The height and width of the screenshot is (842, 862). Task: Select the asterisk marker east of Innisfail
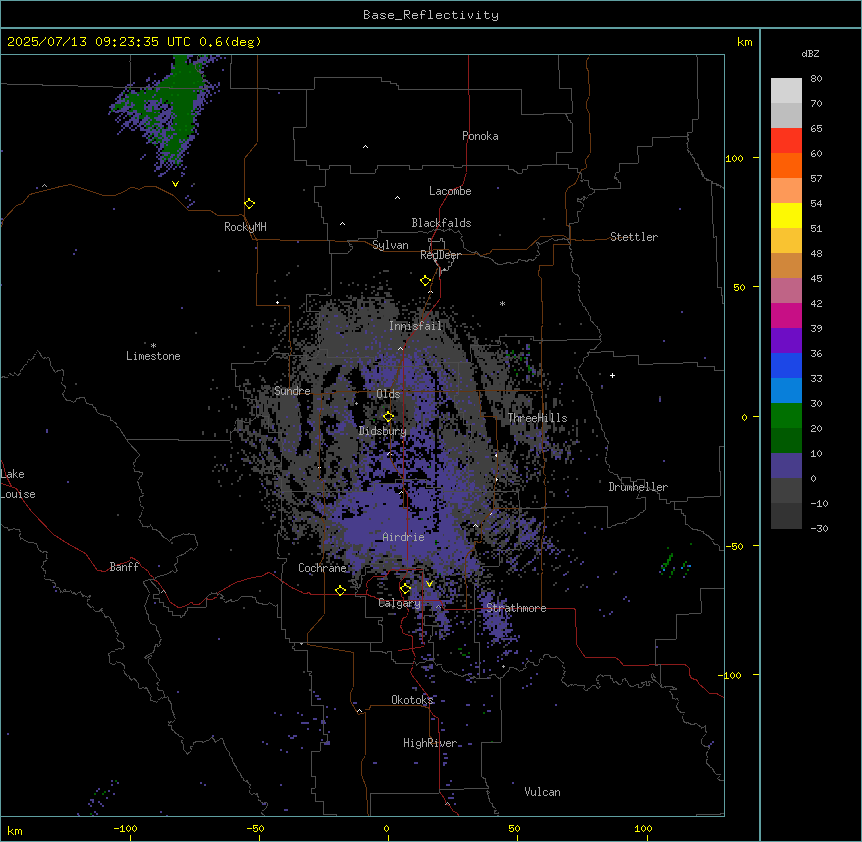pos(502,303)
